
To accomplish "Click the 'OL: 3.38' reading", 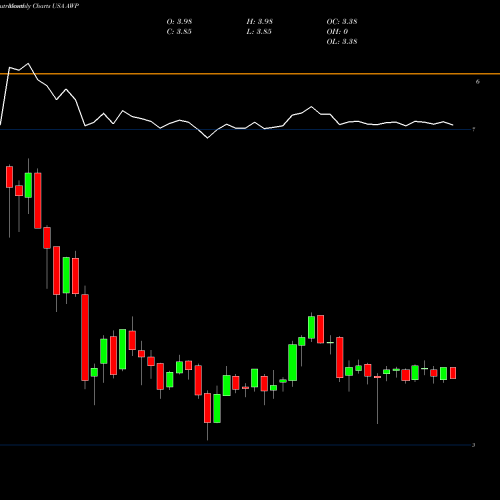I will [342, 41].
